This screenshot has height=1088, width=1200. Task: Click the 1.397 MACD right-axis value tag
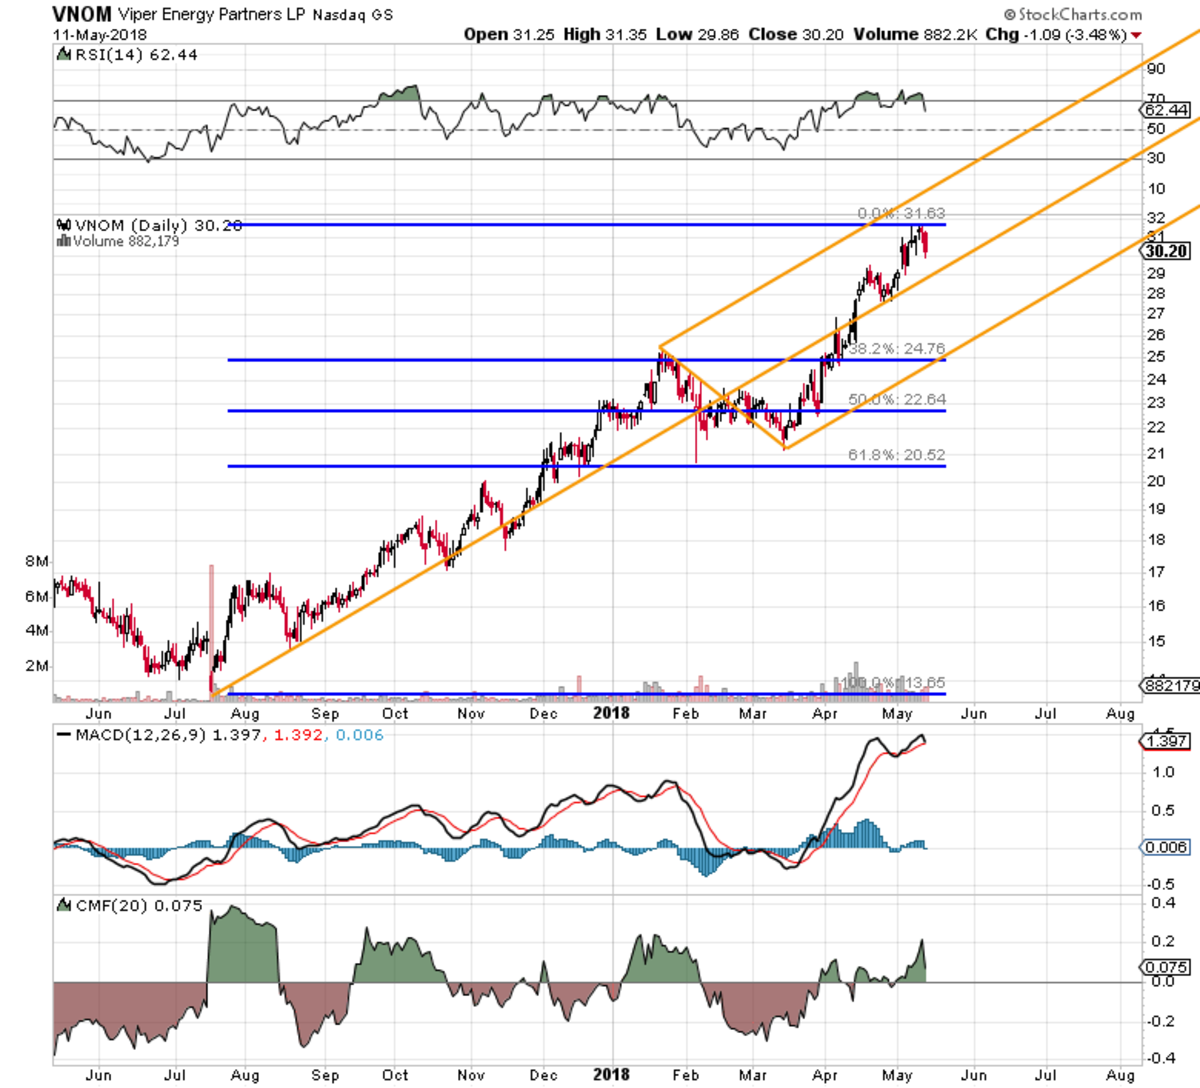click(x=1167, y=741)
